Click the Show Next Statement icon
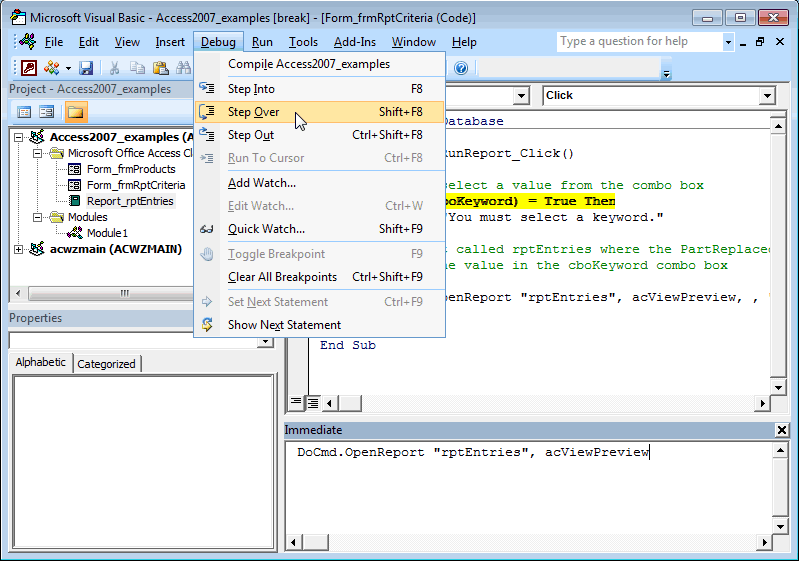 207,325
